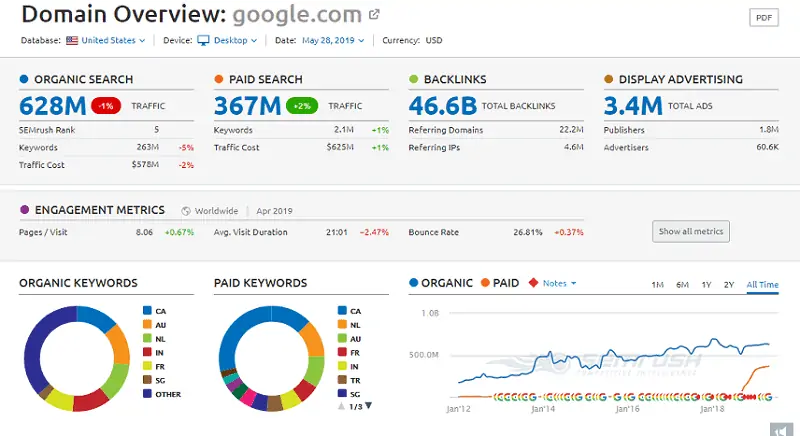
Task: Click the PAID SEARCH section heading
Action: 266,80
